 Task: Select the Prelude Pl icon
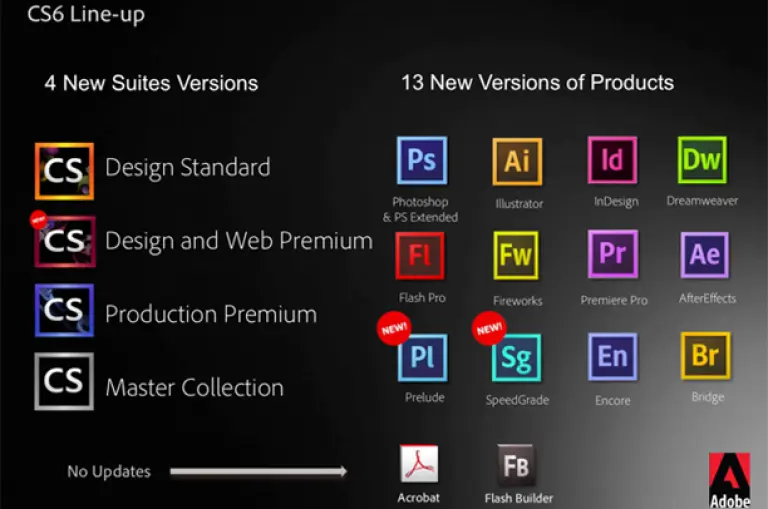[x=423, y=357]
